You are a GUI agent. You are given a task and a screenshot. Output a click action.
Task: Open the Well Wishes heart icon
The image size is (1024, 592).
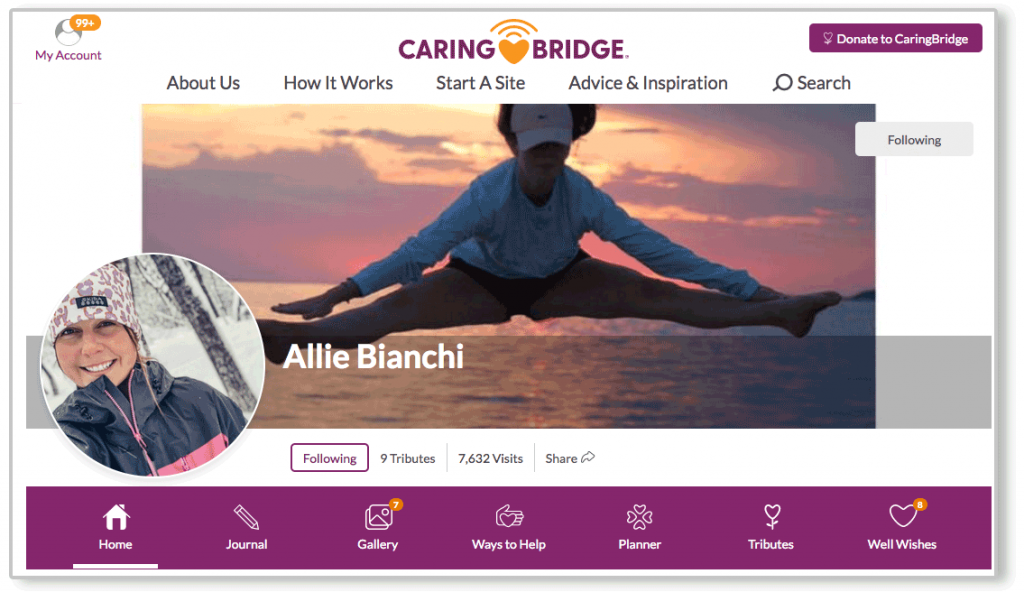pos(903,516)
